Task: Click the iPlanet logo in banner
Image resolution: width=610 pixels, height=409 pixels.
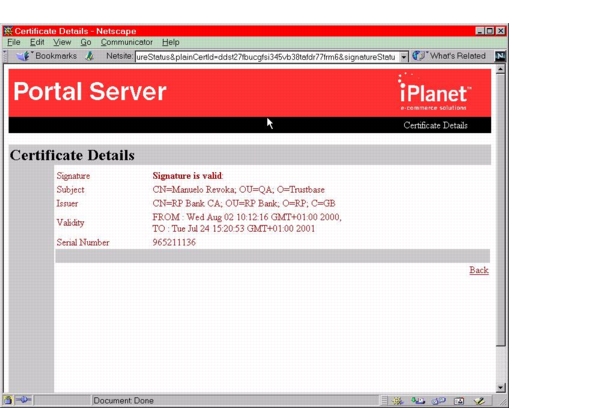Action: pos(434,92)
